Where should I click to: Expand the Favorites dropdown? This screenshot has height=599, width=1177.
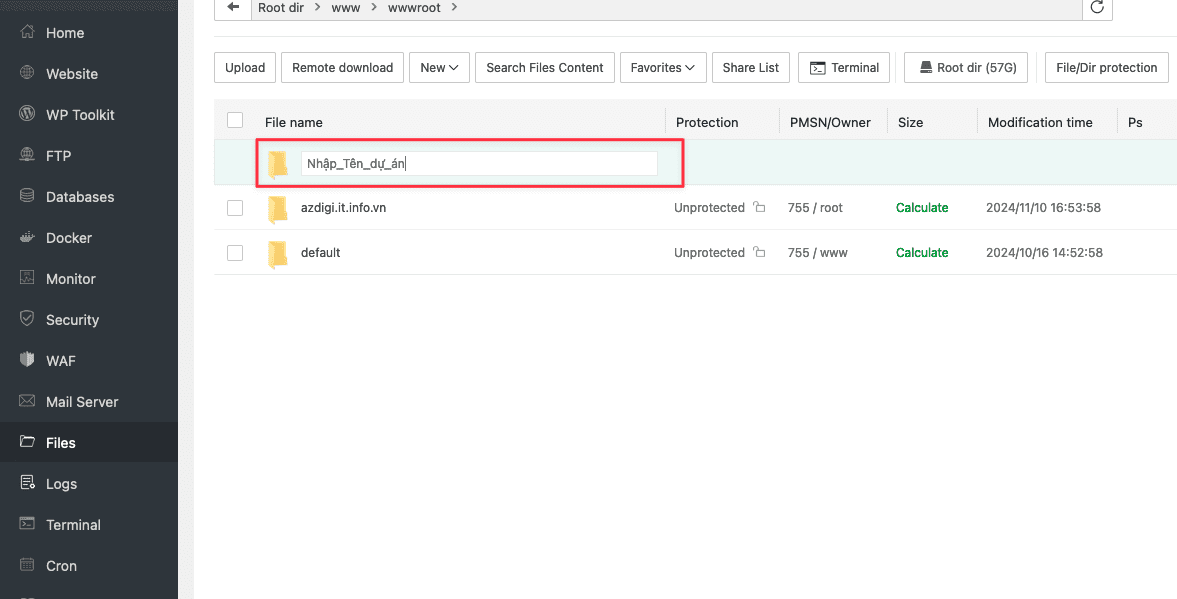click(663, 68)
